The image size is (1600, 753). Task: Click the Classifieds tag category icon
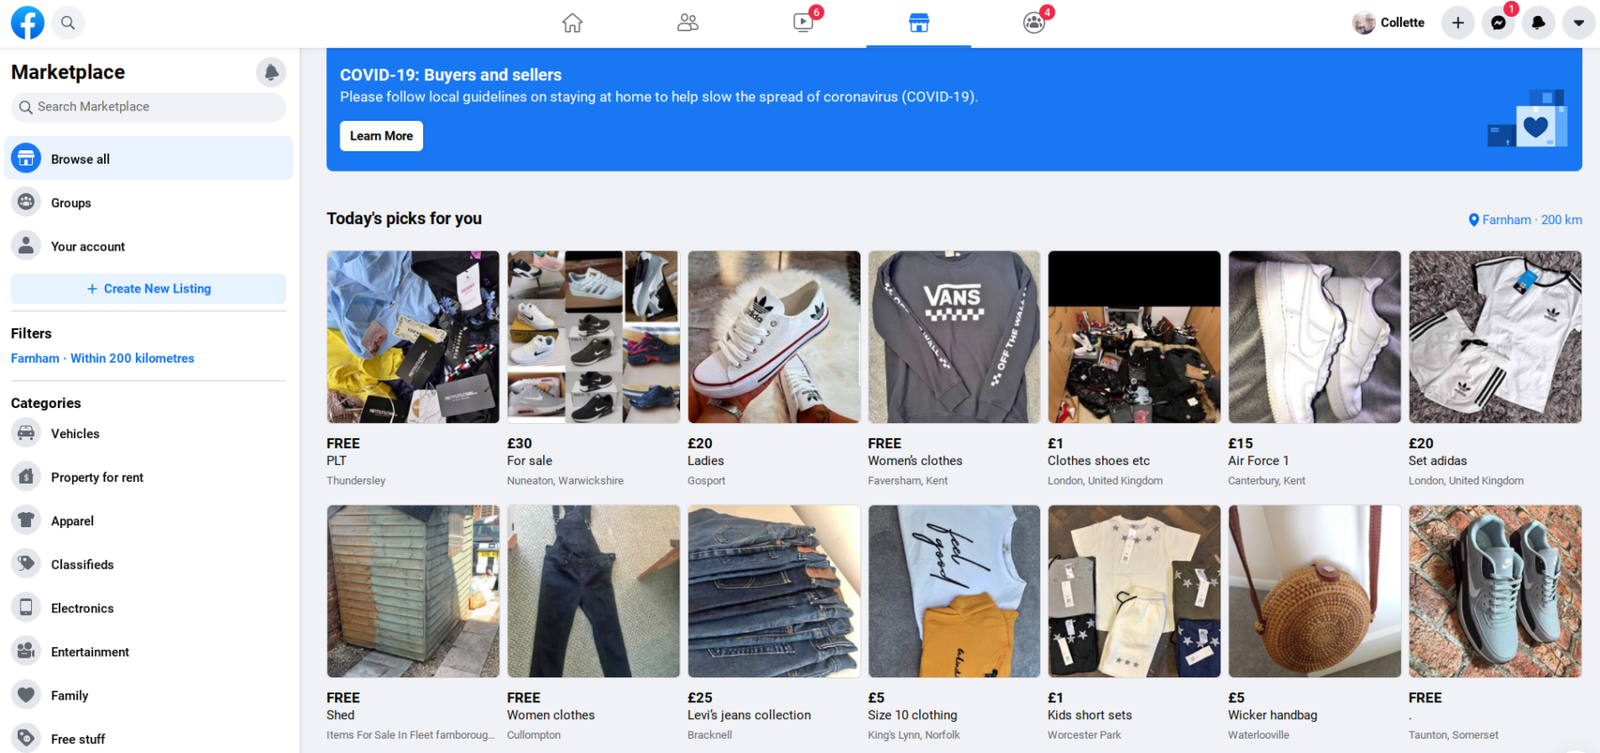coord(26,564)
